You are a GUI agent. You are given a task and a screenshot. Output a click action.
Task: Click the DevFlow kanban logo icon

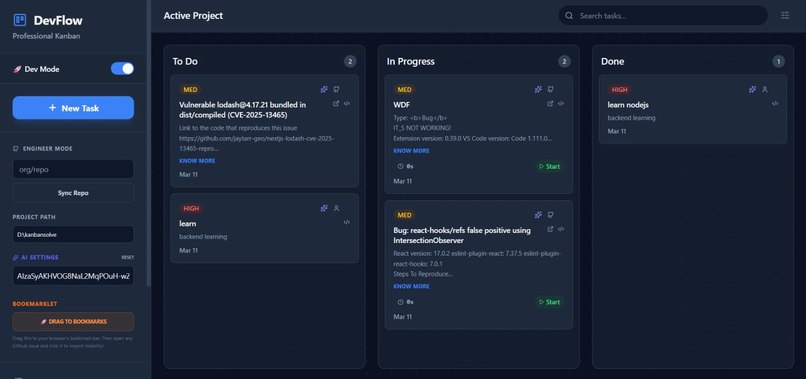pyautogui.click(x=20, y=20)
